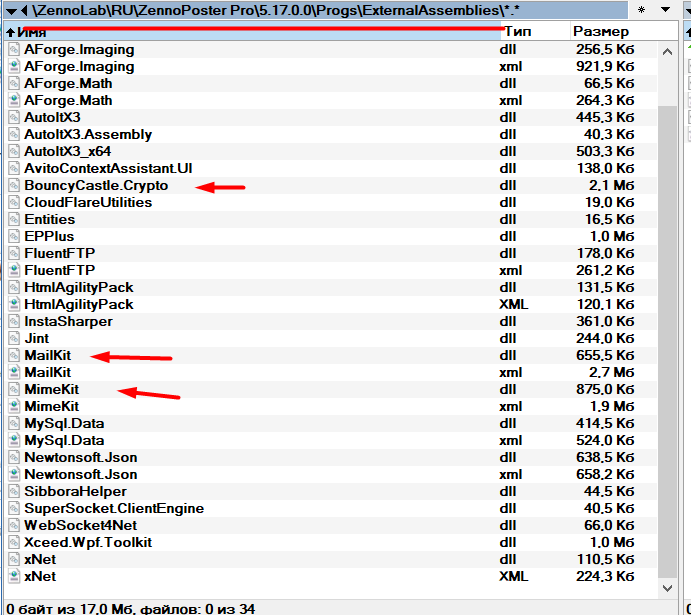Click the vertical scrollbar thumb
This screenshot has width=691, height=615.
click(667, 341)
